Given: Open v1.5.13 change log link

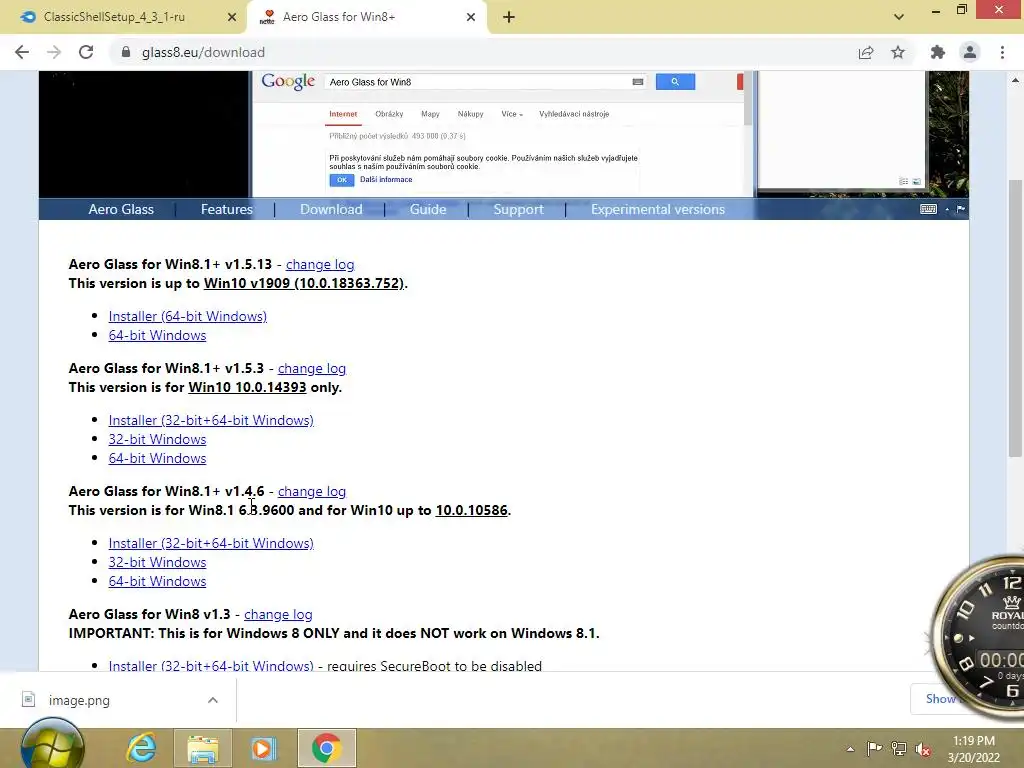Looking at the screenshot, I should pos(320,264).
